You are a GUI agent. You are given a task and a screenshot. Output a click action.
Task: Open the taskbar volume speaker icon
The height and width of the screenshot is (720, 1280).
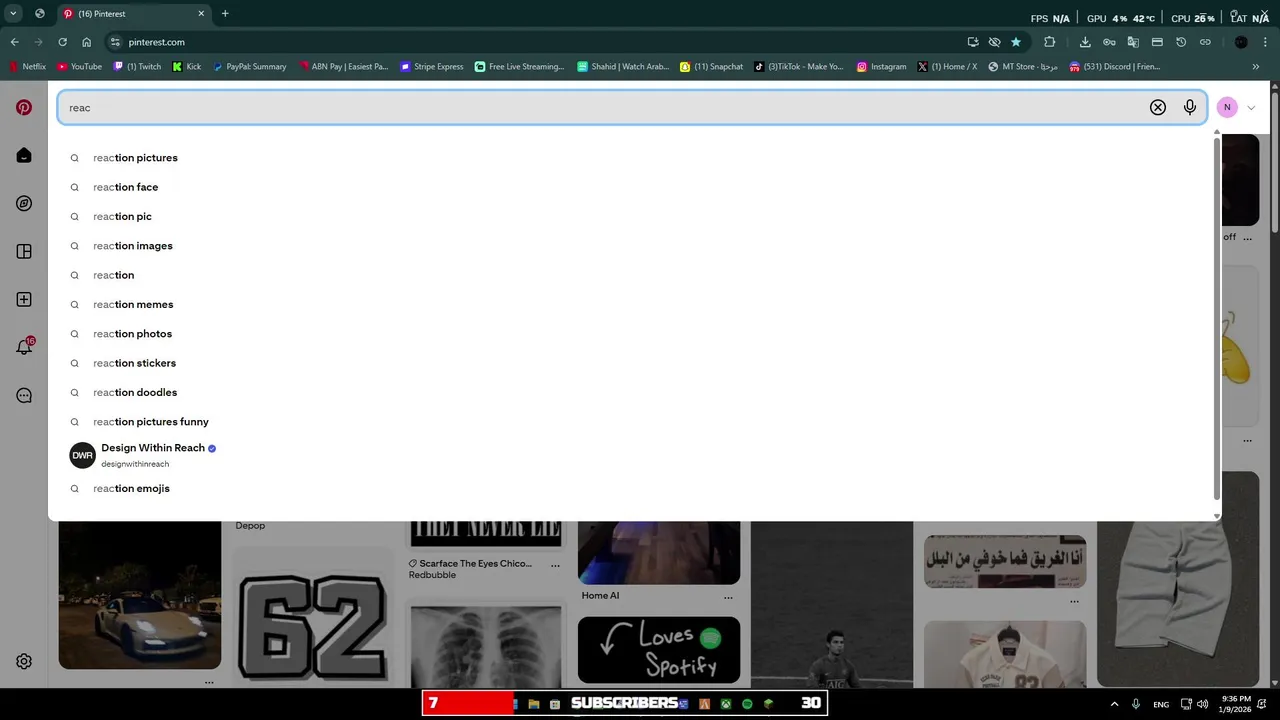coord(1203,704)
